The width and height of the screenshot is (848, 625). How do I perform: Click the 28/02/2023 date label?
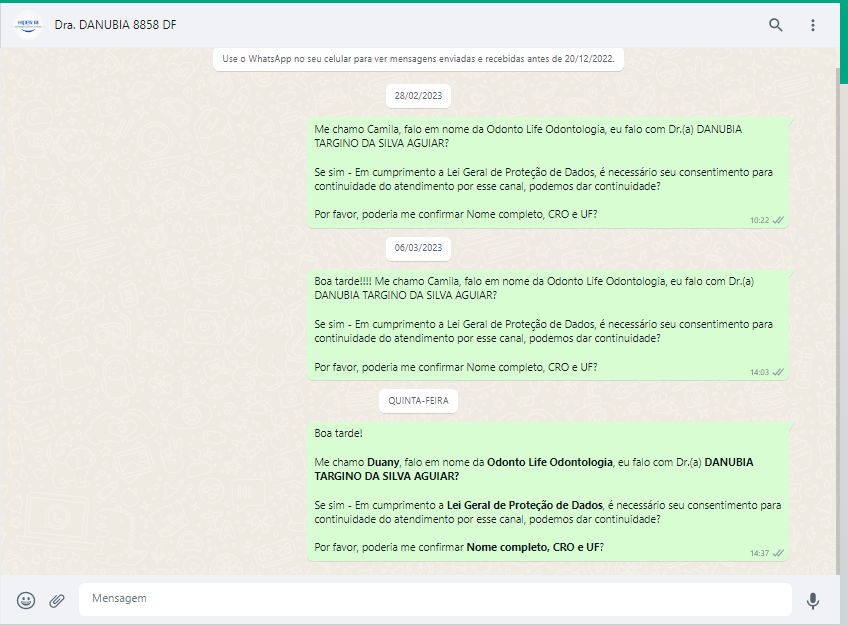(x=418, y=96)
